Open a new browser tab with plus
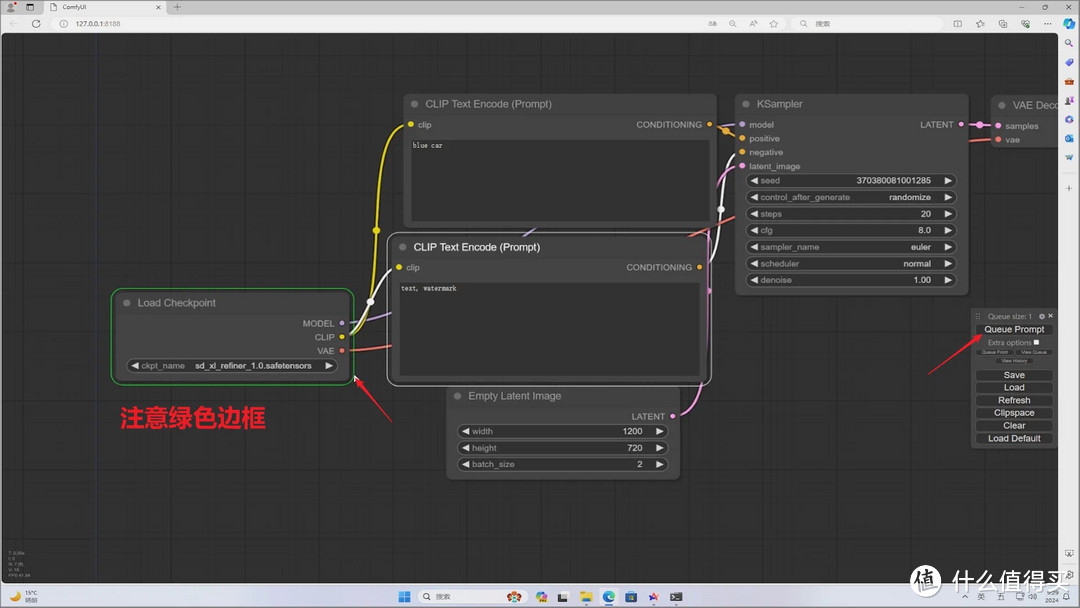Image resolution: width=1080 pixels, height=608 pixels. 177,7
